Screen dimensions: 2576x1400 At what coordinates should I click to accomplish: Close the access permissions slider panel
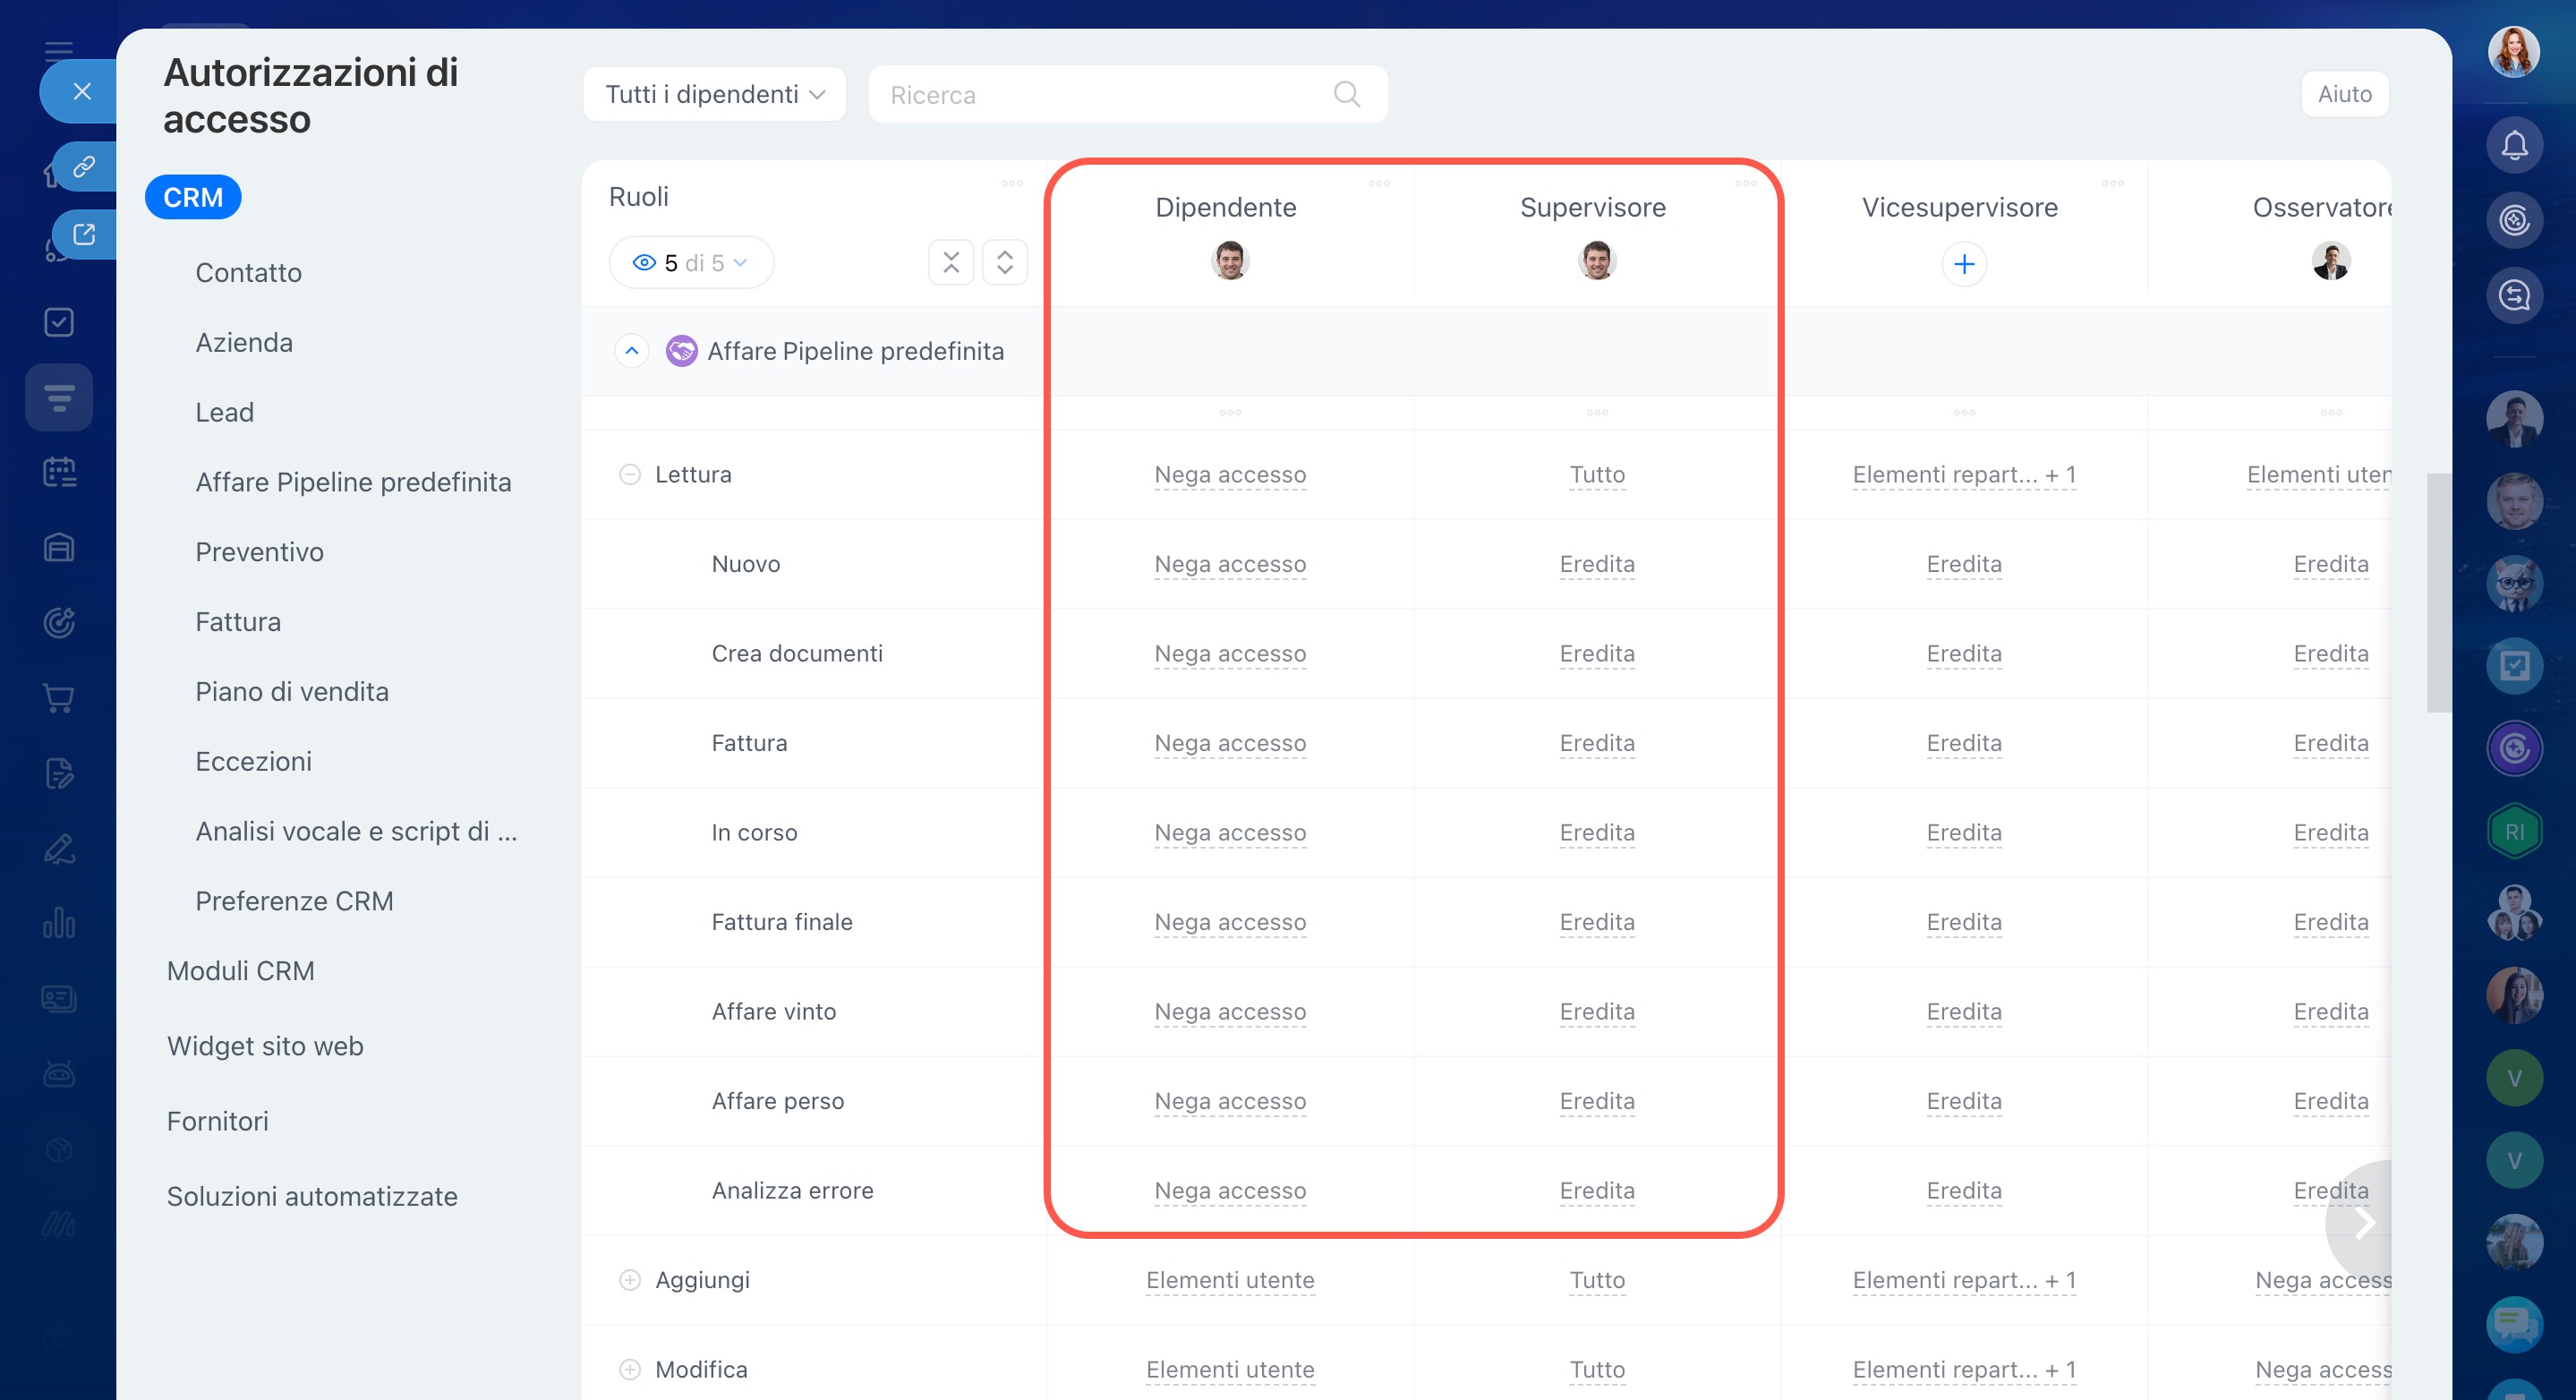[82, 92]
